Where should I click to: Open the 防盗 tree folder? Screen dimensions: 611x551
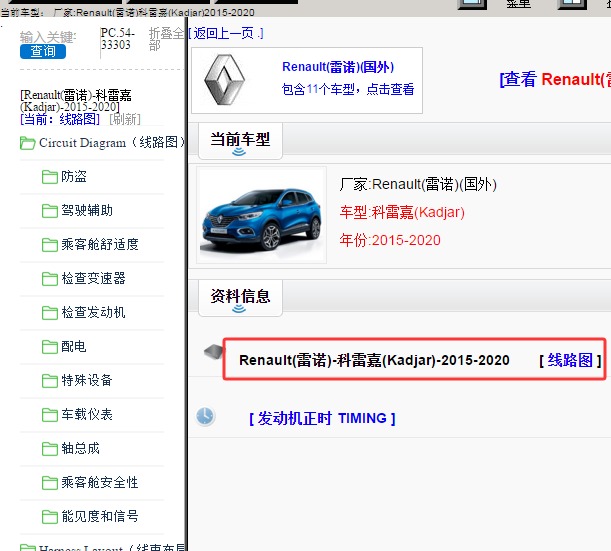click(x=74, y=177)
